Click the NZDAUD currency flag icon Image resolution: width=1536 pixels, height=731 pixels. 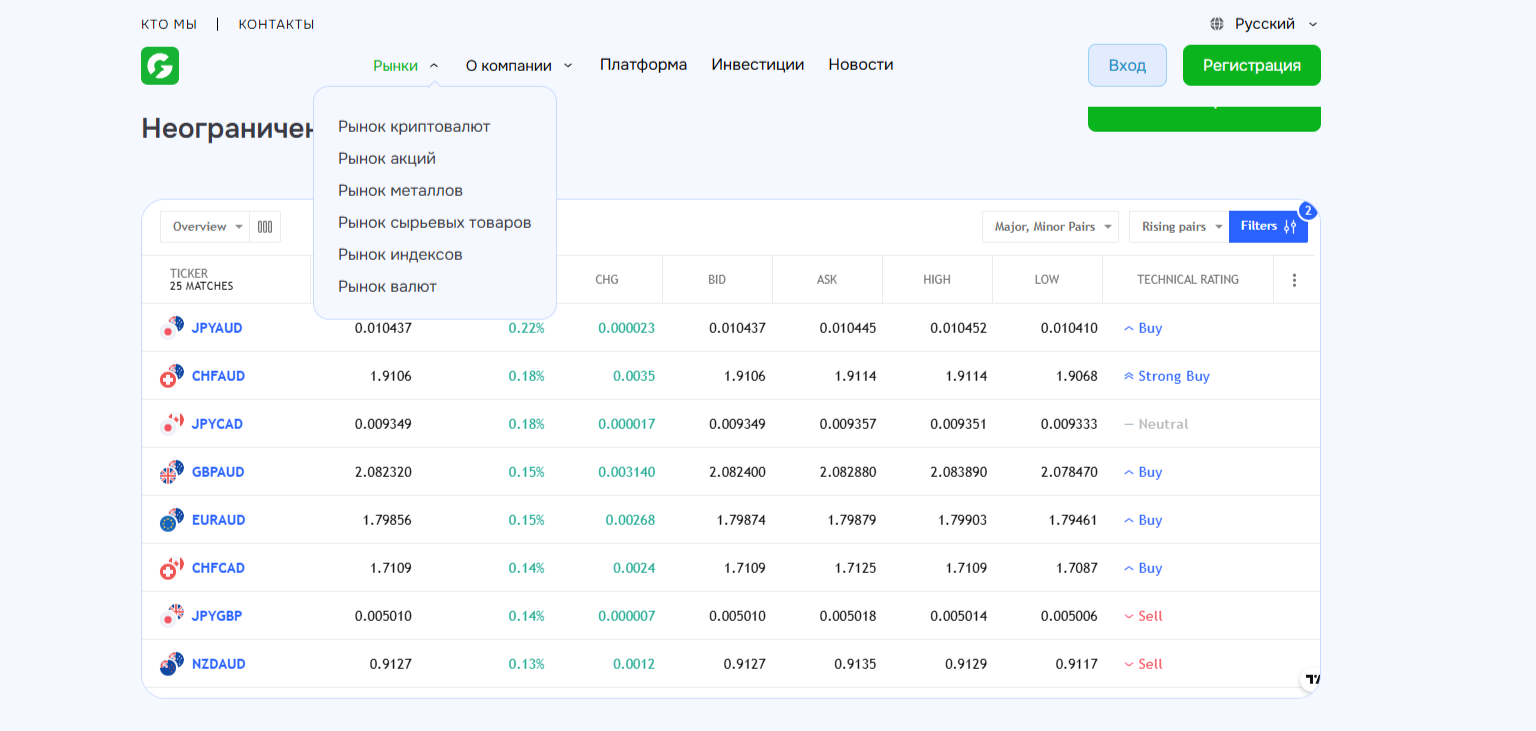(x=172, y=664)
